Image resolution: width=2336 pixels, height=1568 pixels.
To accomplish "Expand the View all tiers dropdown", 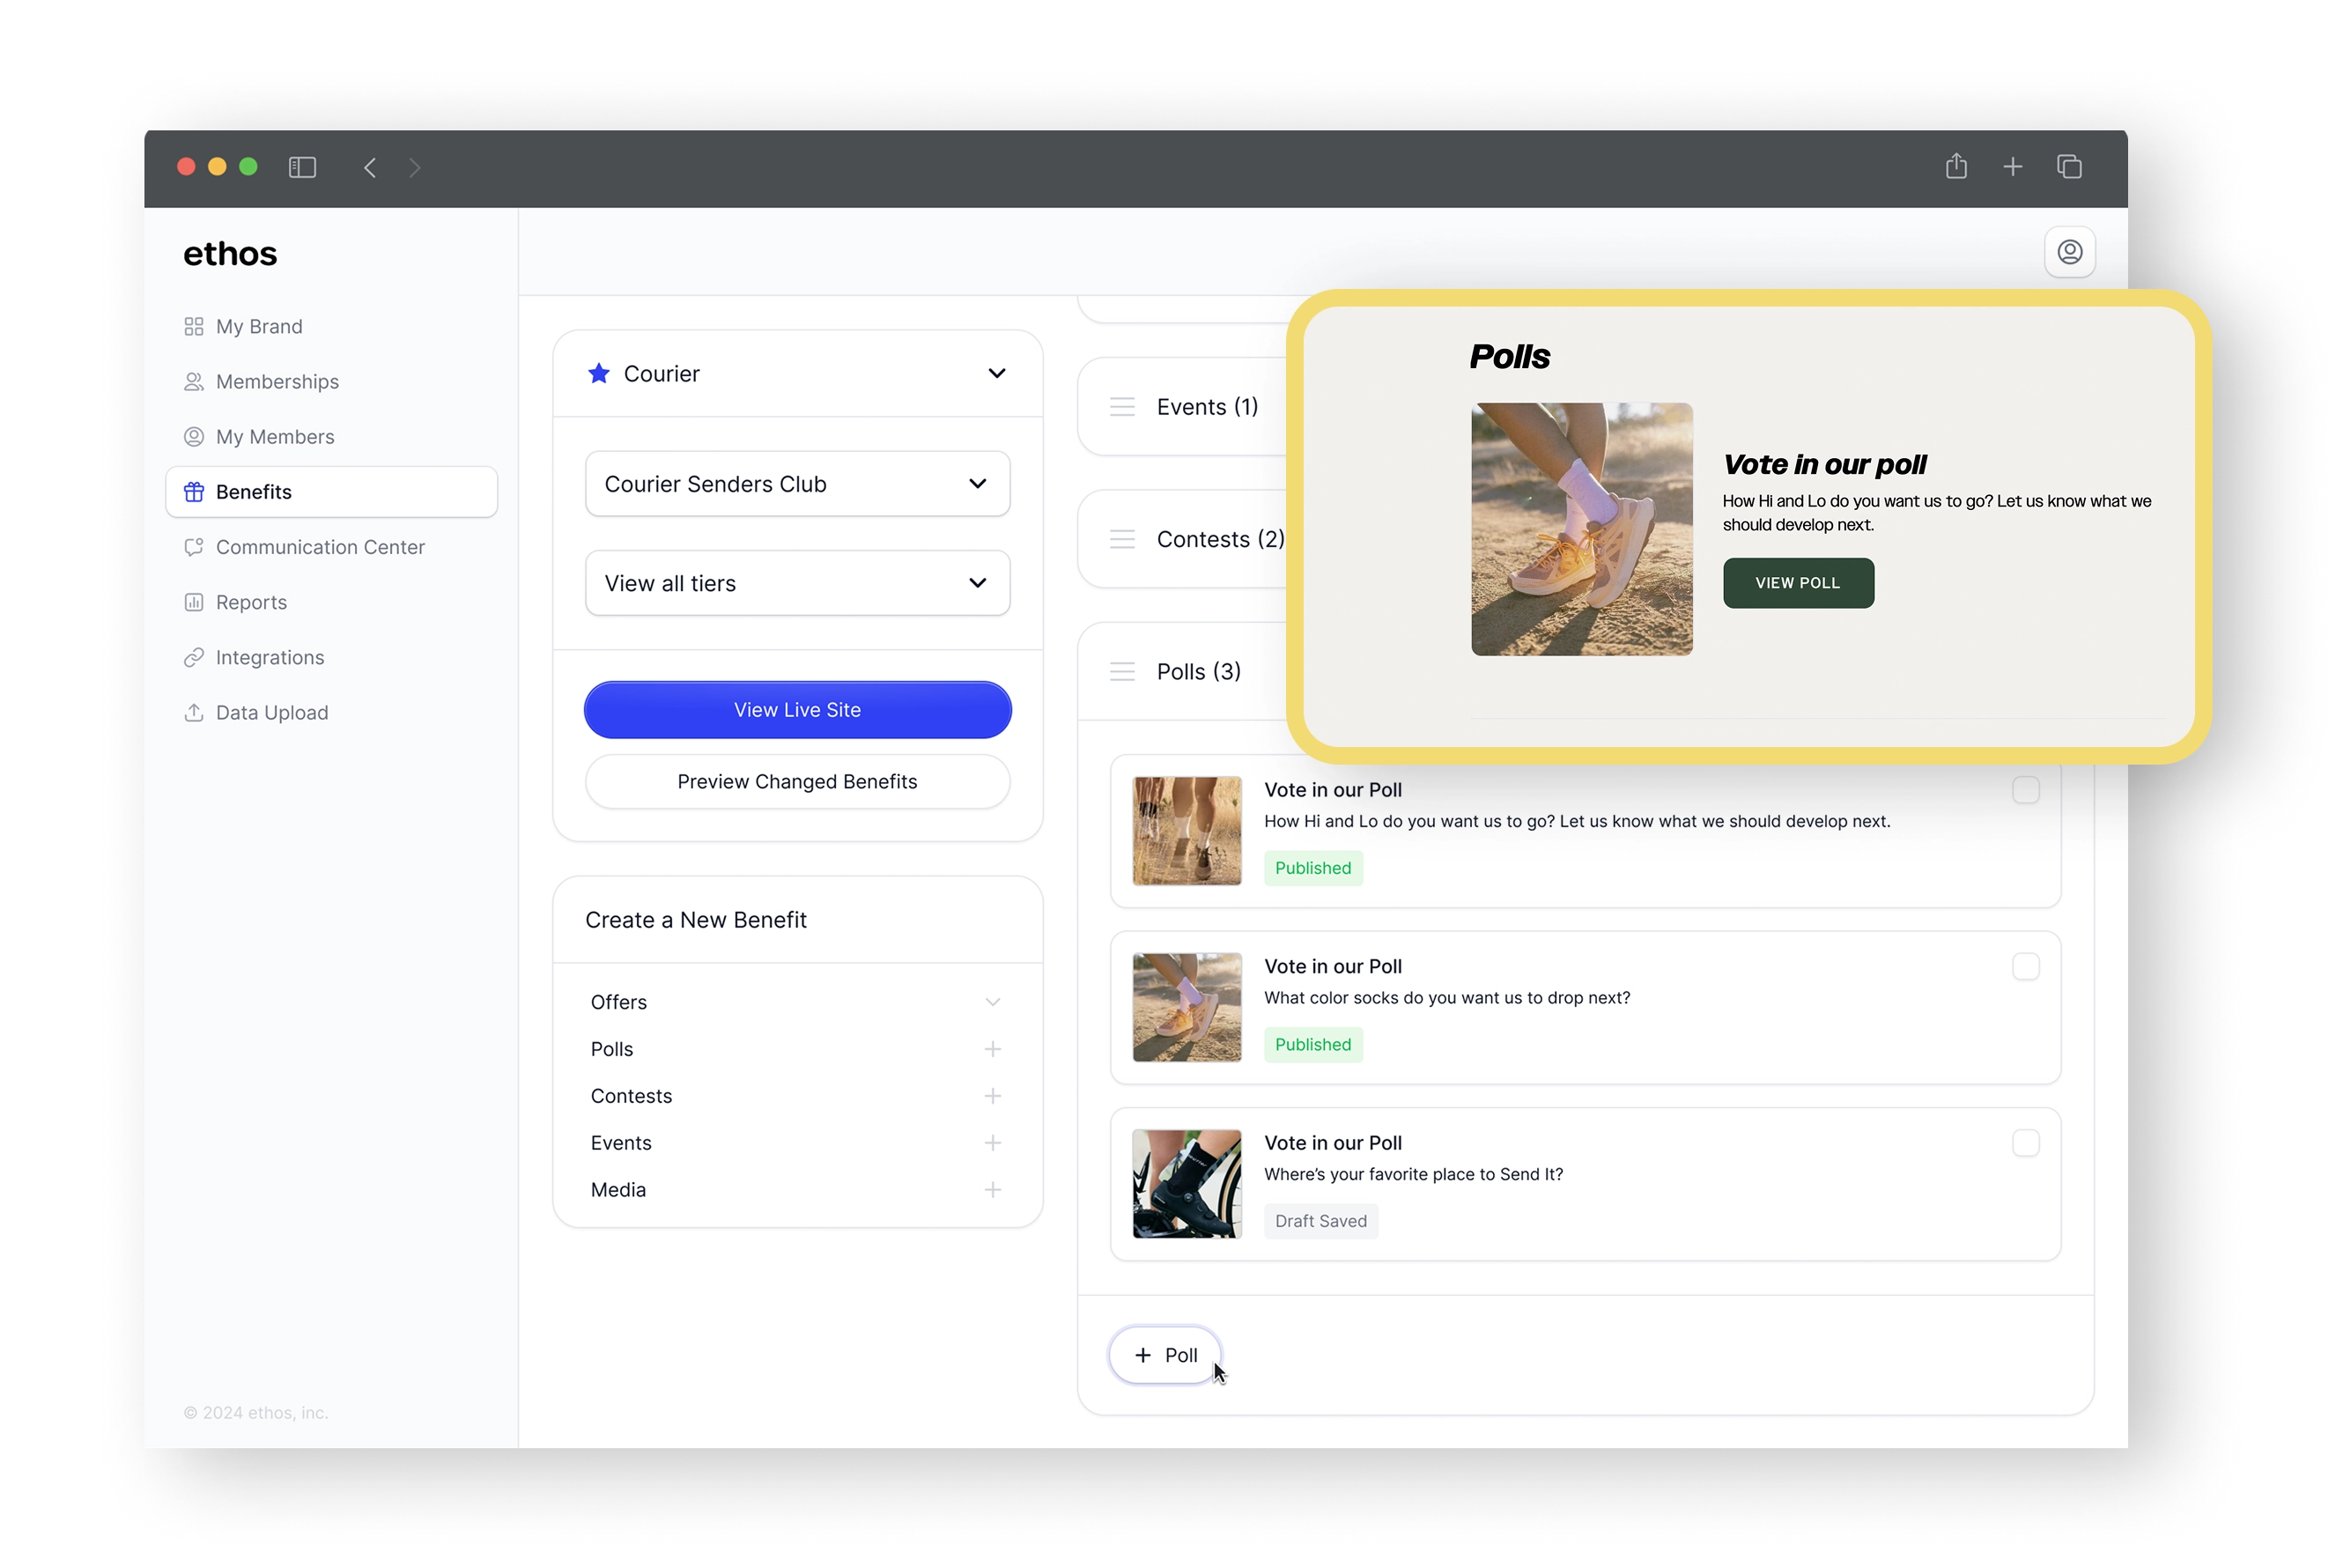I will tap(797, 583).
